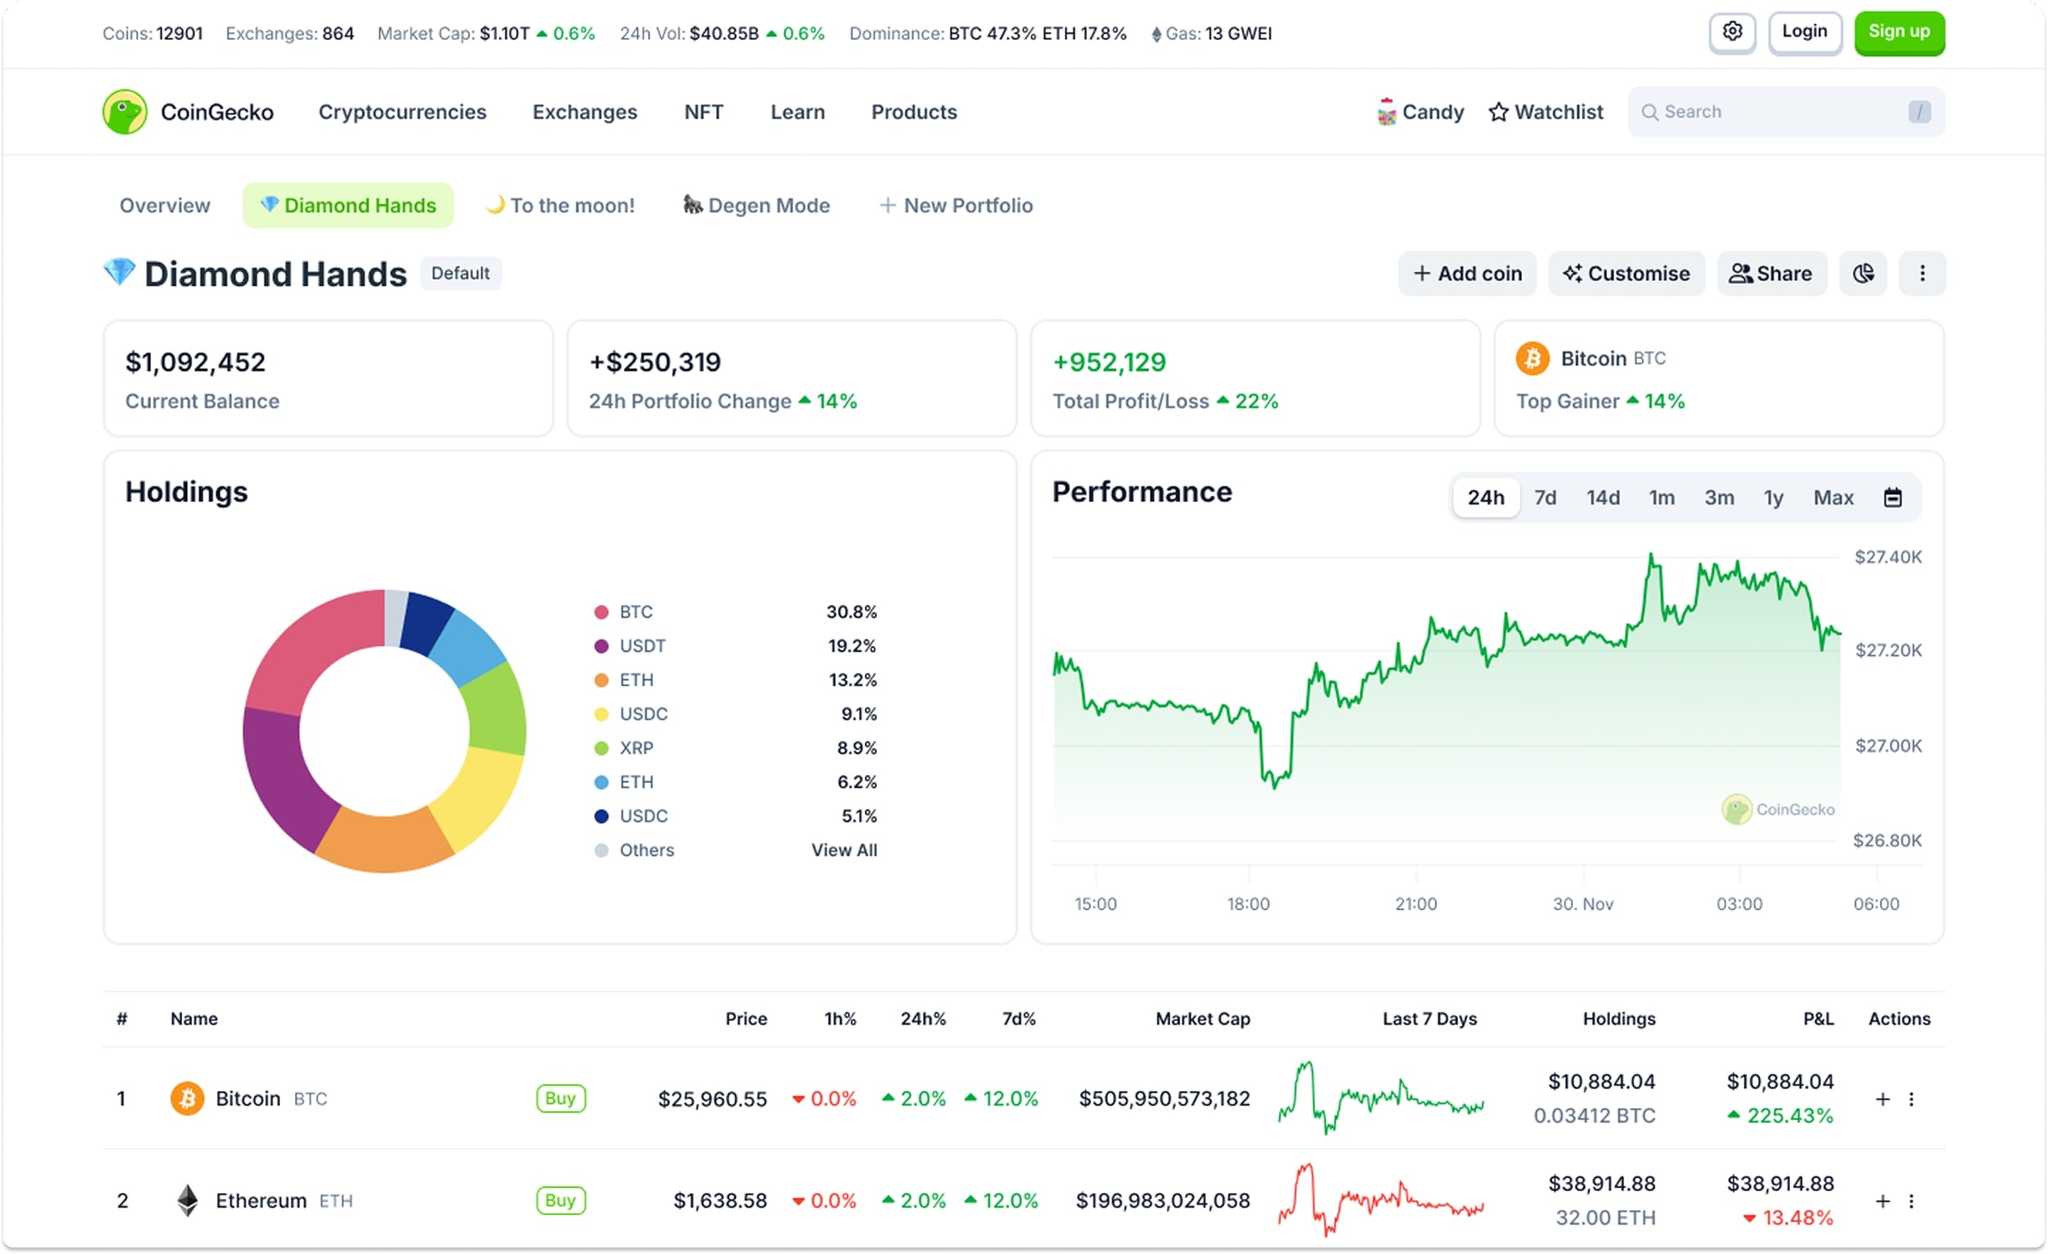Open the Cryptocurrencies menu

click(402, 112)
